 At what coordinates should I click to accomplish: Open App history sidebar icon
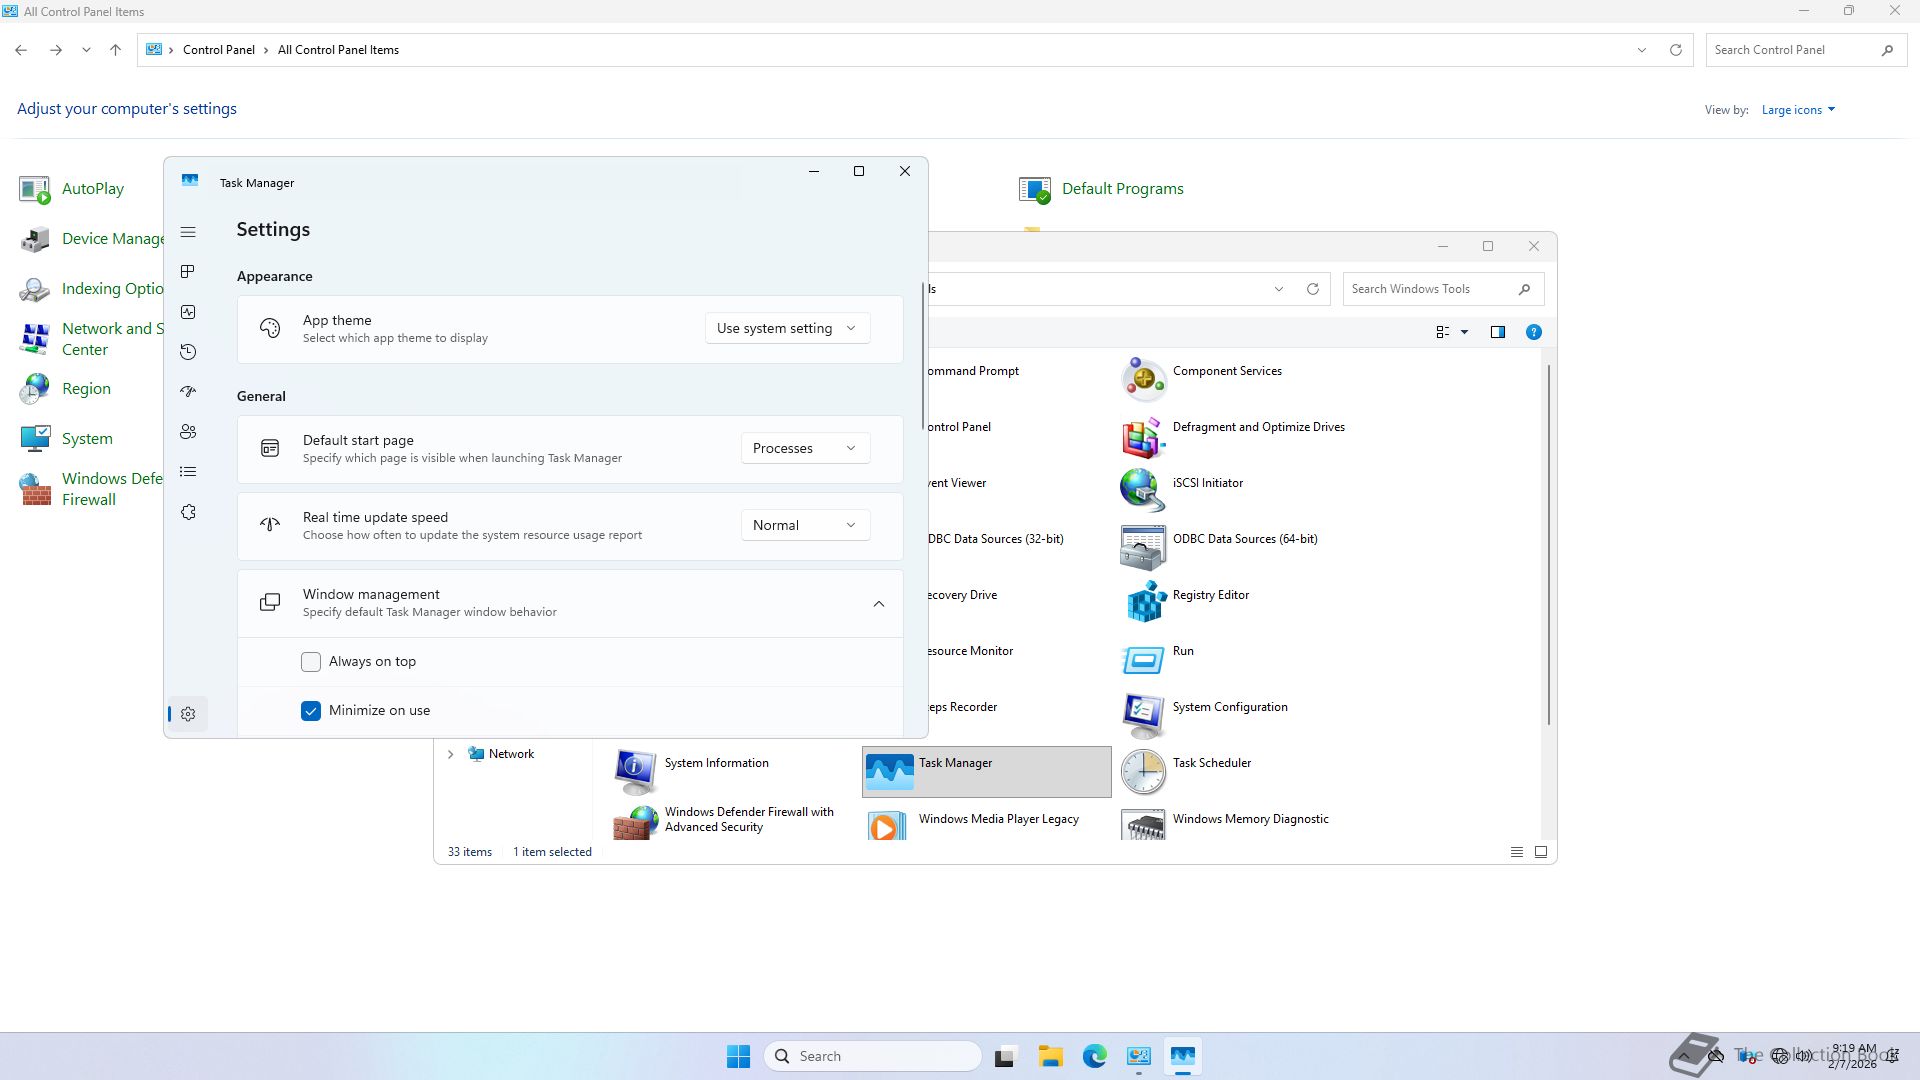click(x=188, y=352)
